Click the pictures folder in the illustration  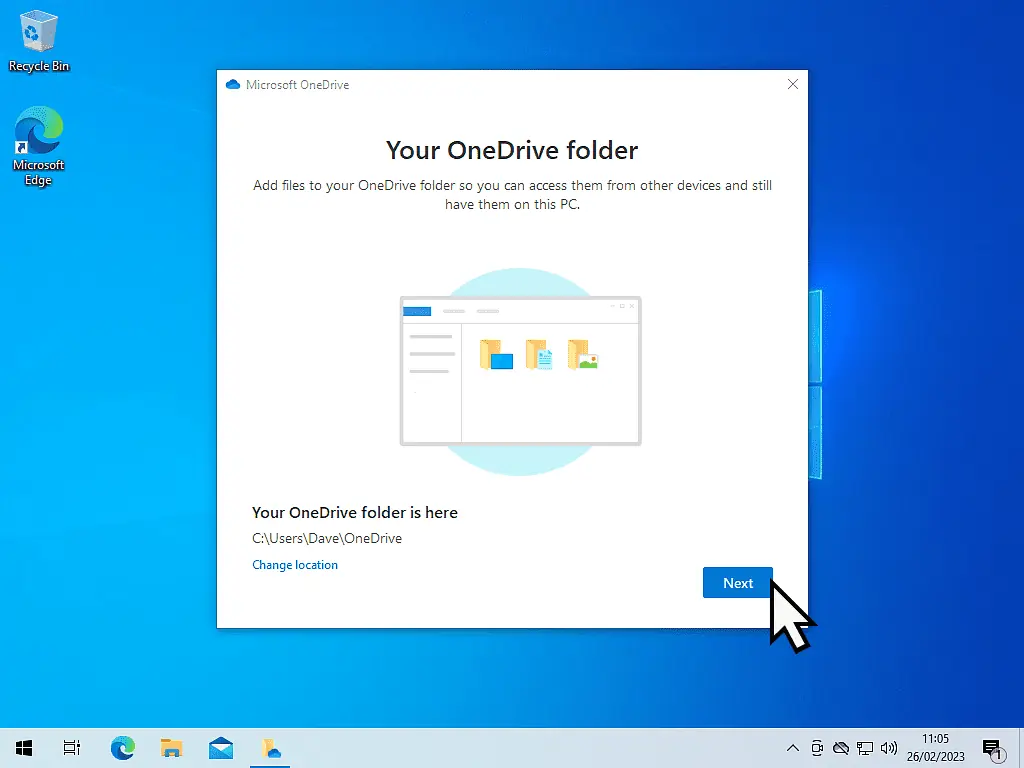(583, 354)
